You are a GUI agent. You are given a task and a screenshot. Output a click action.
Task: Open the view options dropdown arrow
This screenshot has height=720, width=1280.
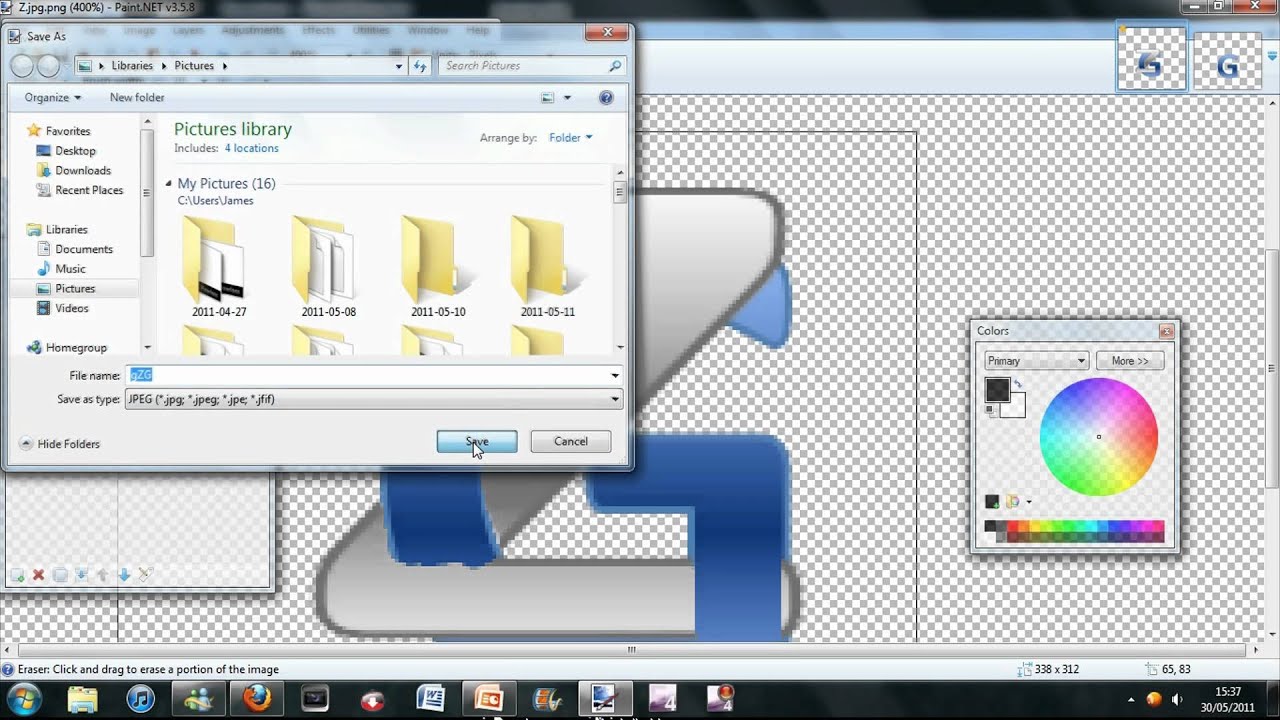(x=567, y=97)
